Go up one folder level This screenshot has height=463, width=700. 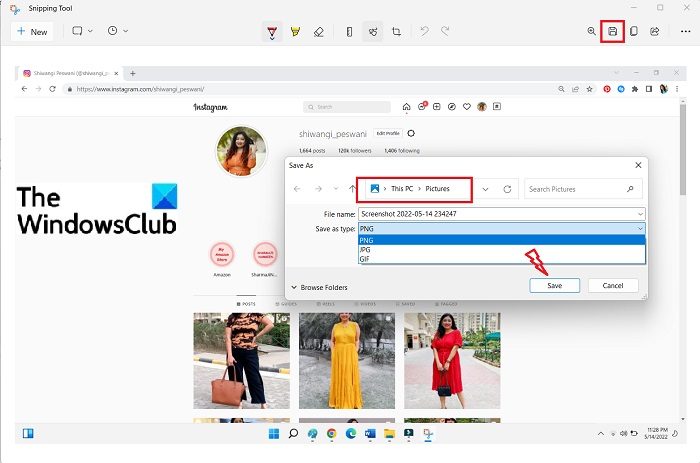pos(352,189)
